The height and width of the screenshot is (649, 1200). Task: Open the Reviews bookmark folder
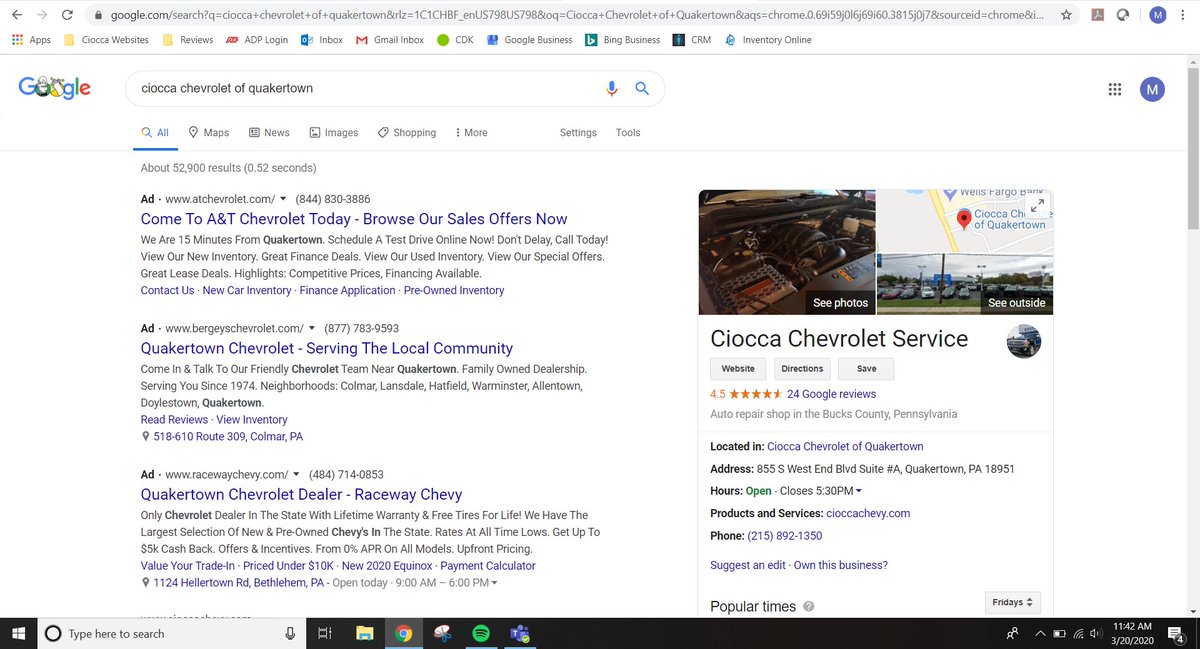[188, 40]
